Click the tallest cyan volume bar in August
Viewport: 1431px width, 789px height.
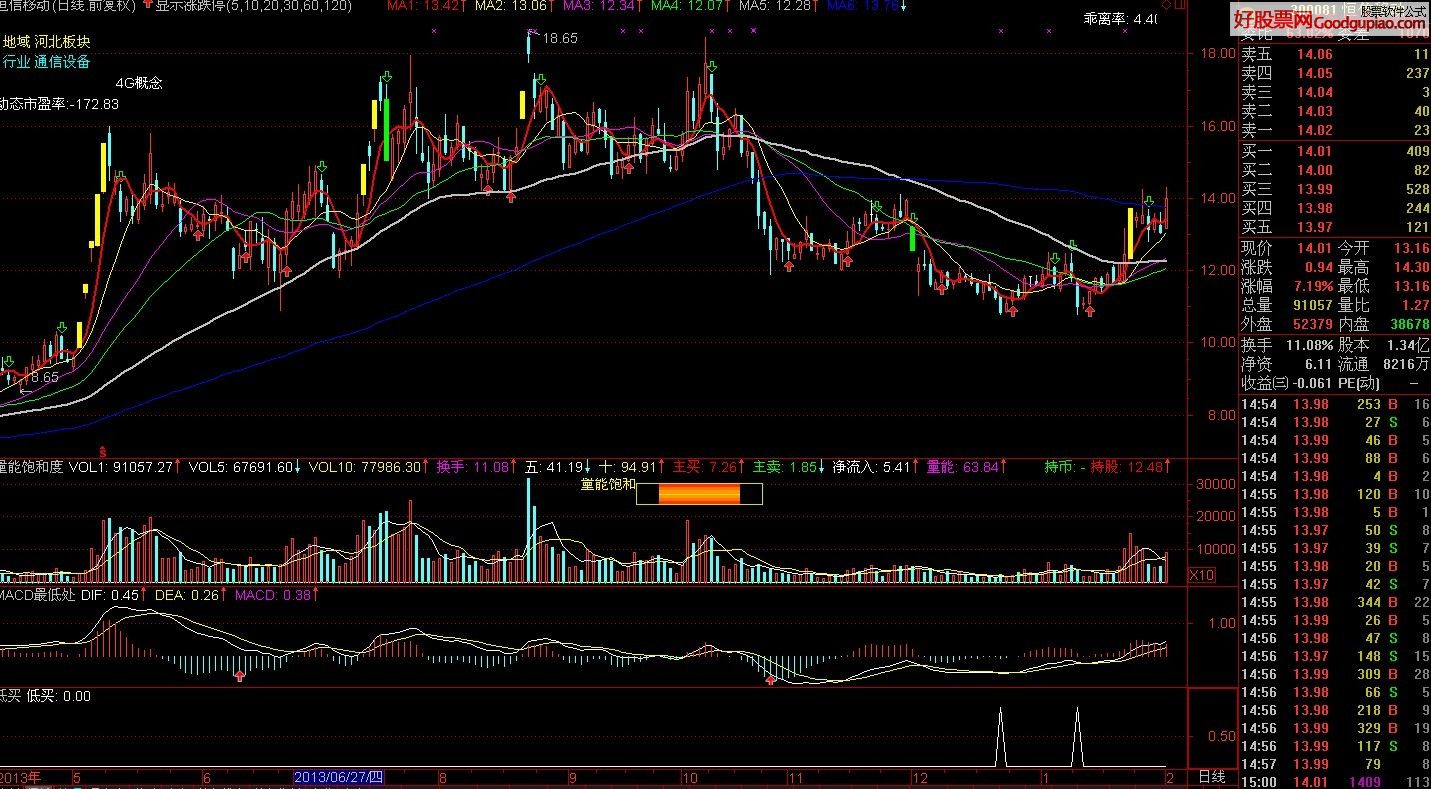pos(529,530)
